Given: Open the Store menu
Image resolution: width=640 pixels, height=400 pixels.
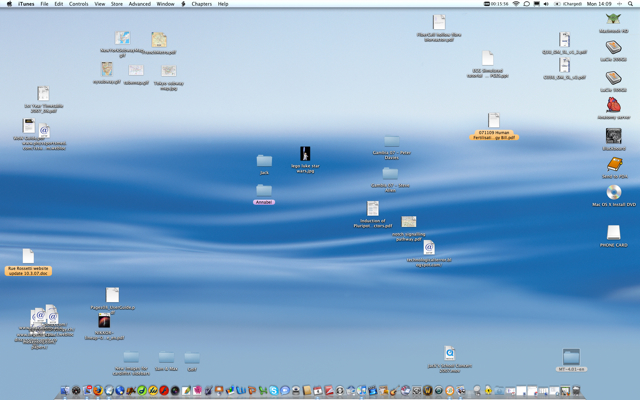Looking at the screenshot, I should pyautogui.click(x=117, y=4).
